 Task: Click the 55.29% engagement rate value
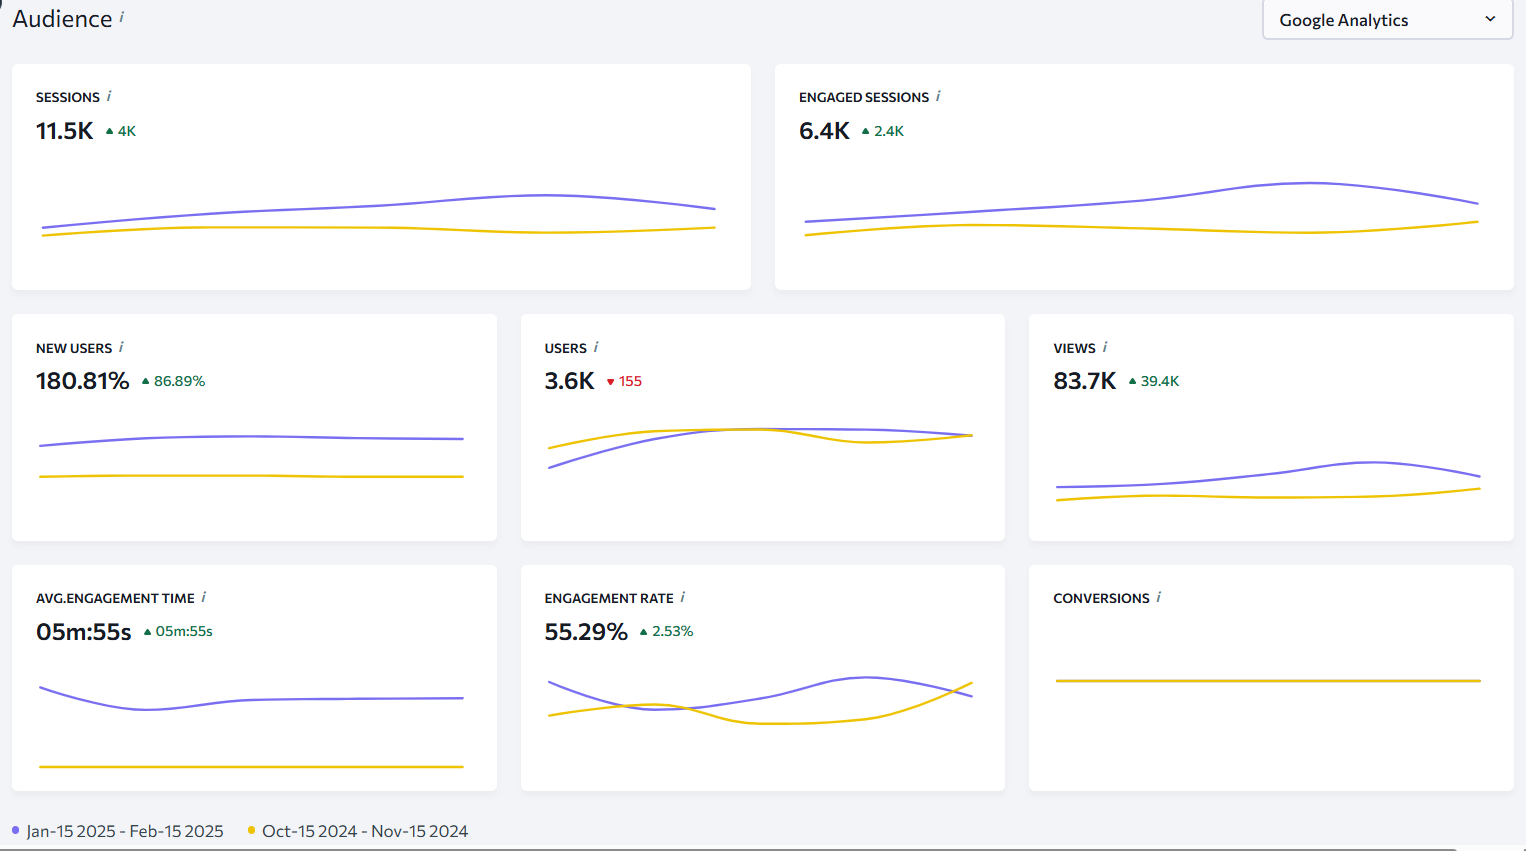point(586,632)
